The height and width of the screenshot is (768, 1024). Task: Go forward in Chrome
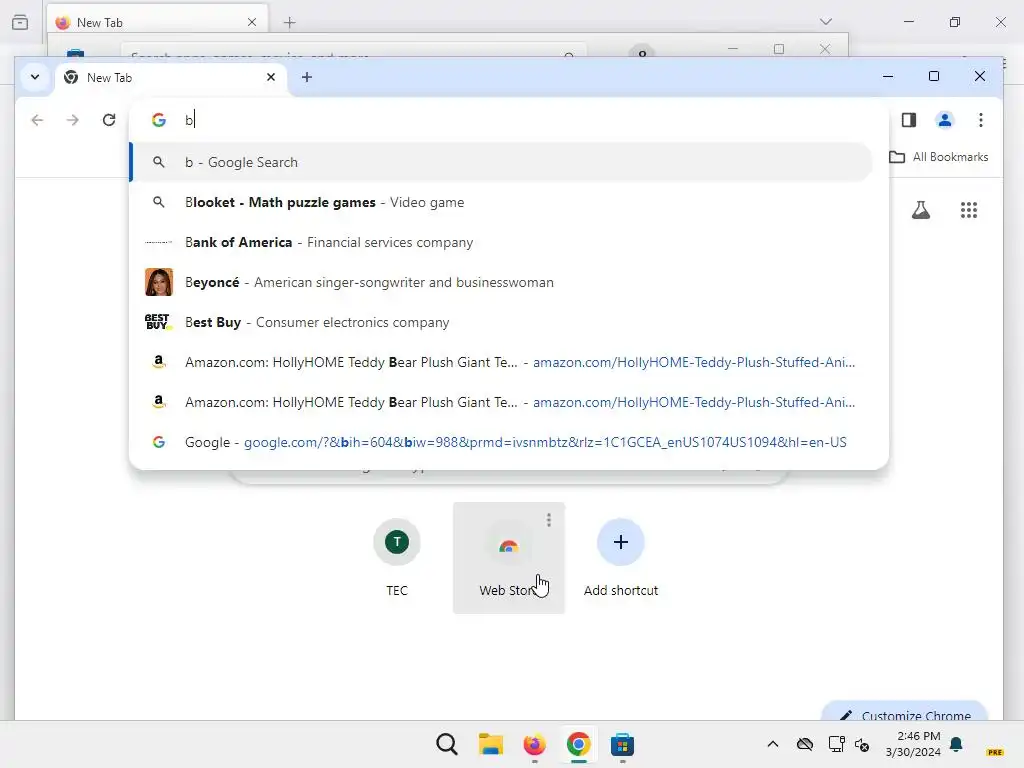pyautogui.click(x=72, y=120)
